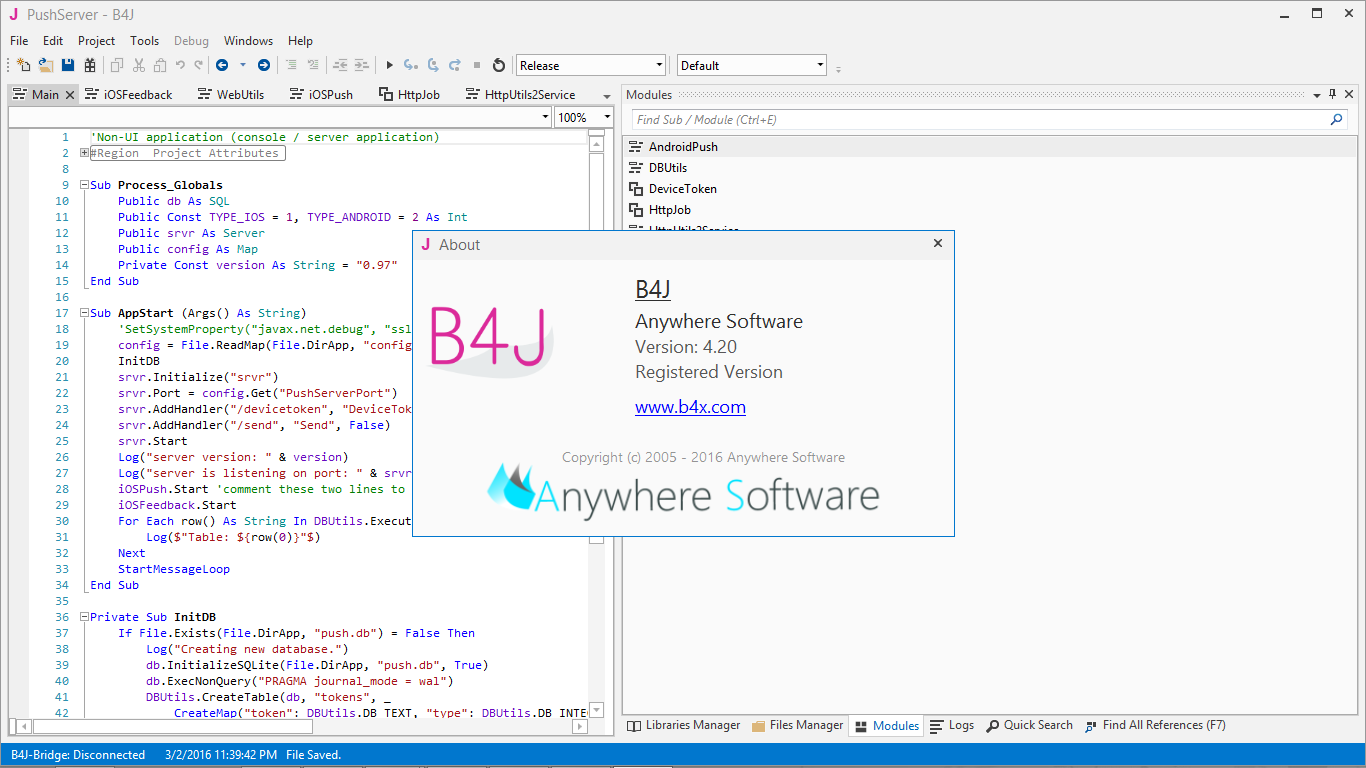Open the back navigation history dropdown arrow
The image size is (1366, 768).
(242, 65)
